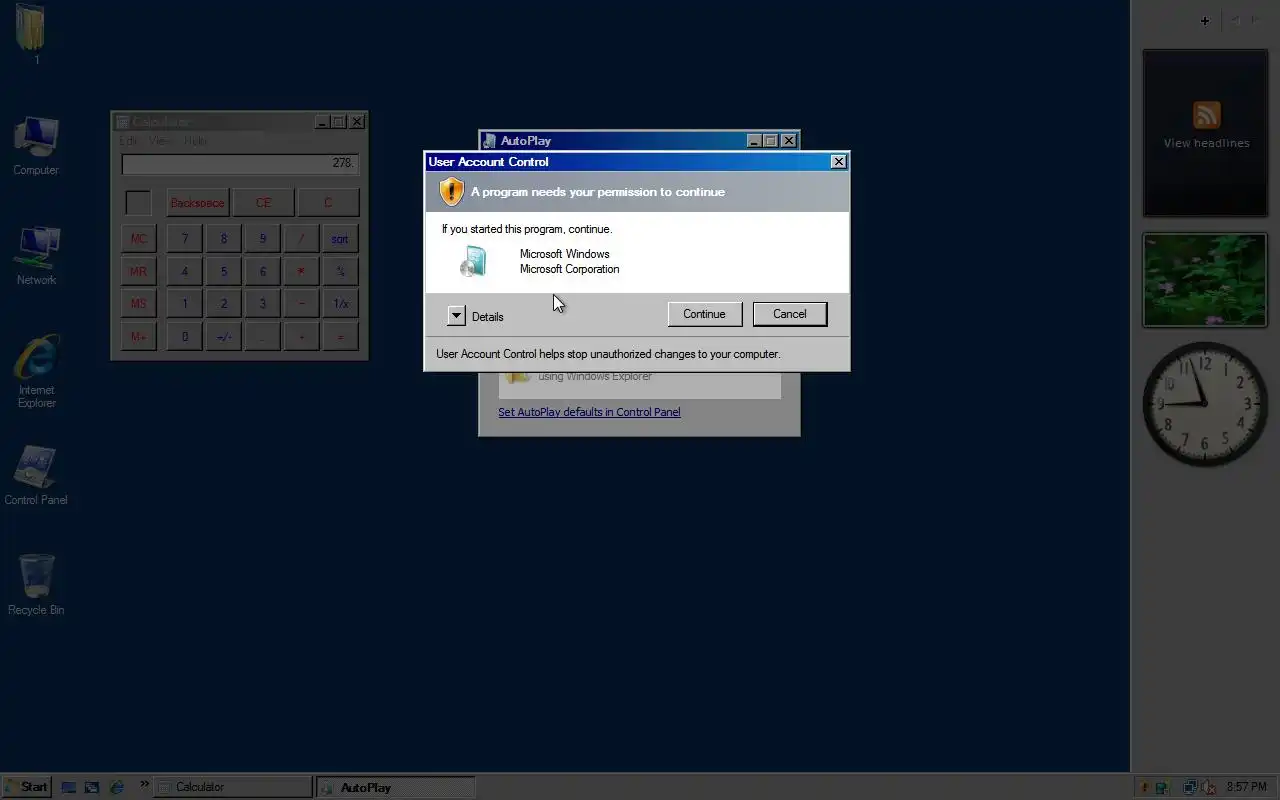Click digit 9 in Calculator

263,239
